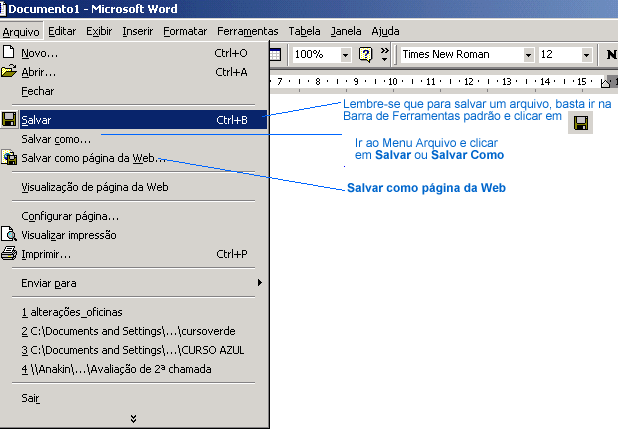Select the Enviar para menu entry
This screenshot has width=618, height=430.
(x=134, y=283)
